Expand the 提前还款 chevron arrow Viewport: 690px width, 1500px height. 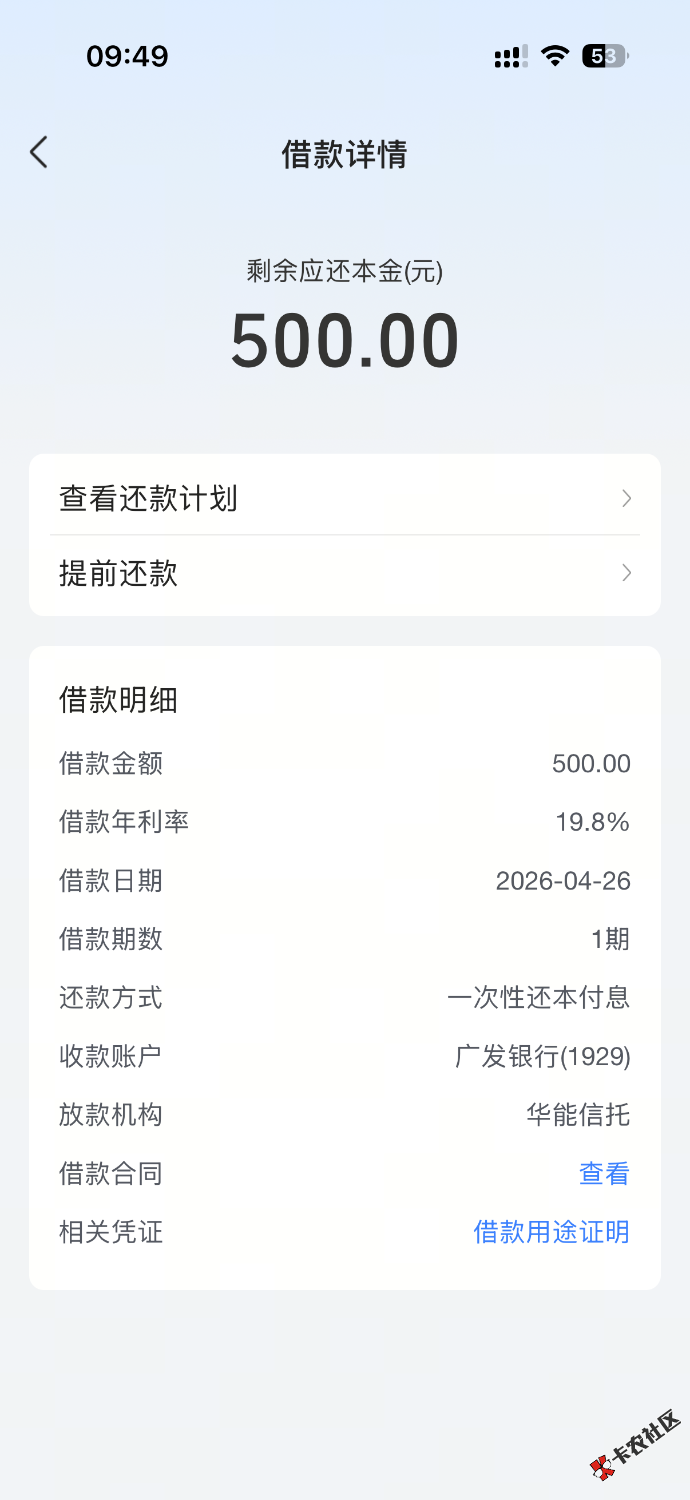[627, 573]
